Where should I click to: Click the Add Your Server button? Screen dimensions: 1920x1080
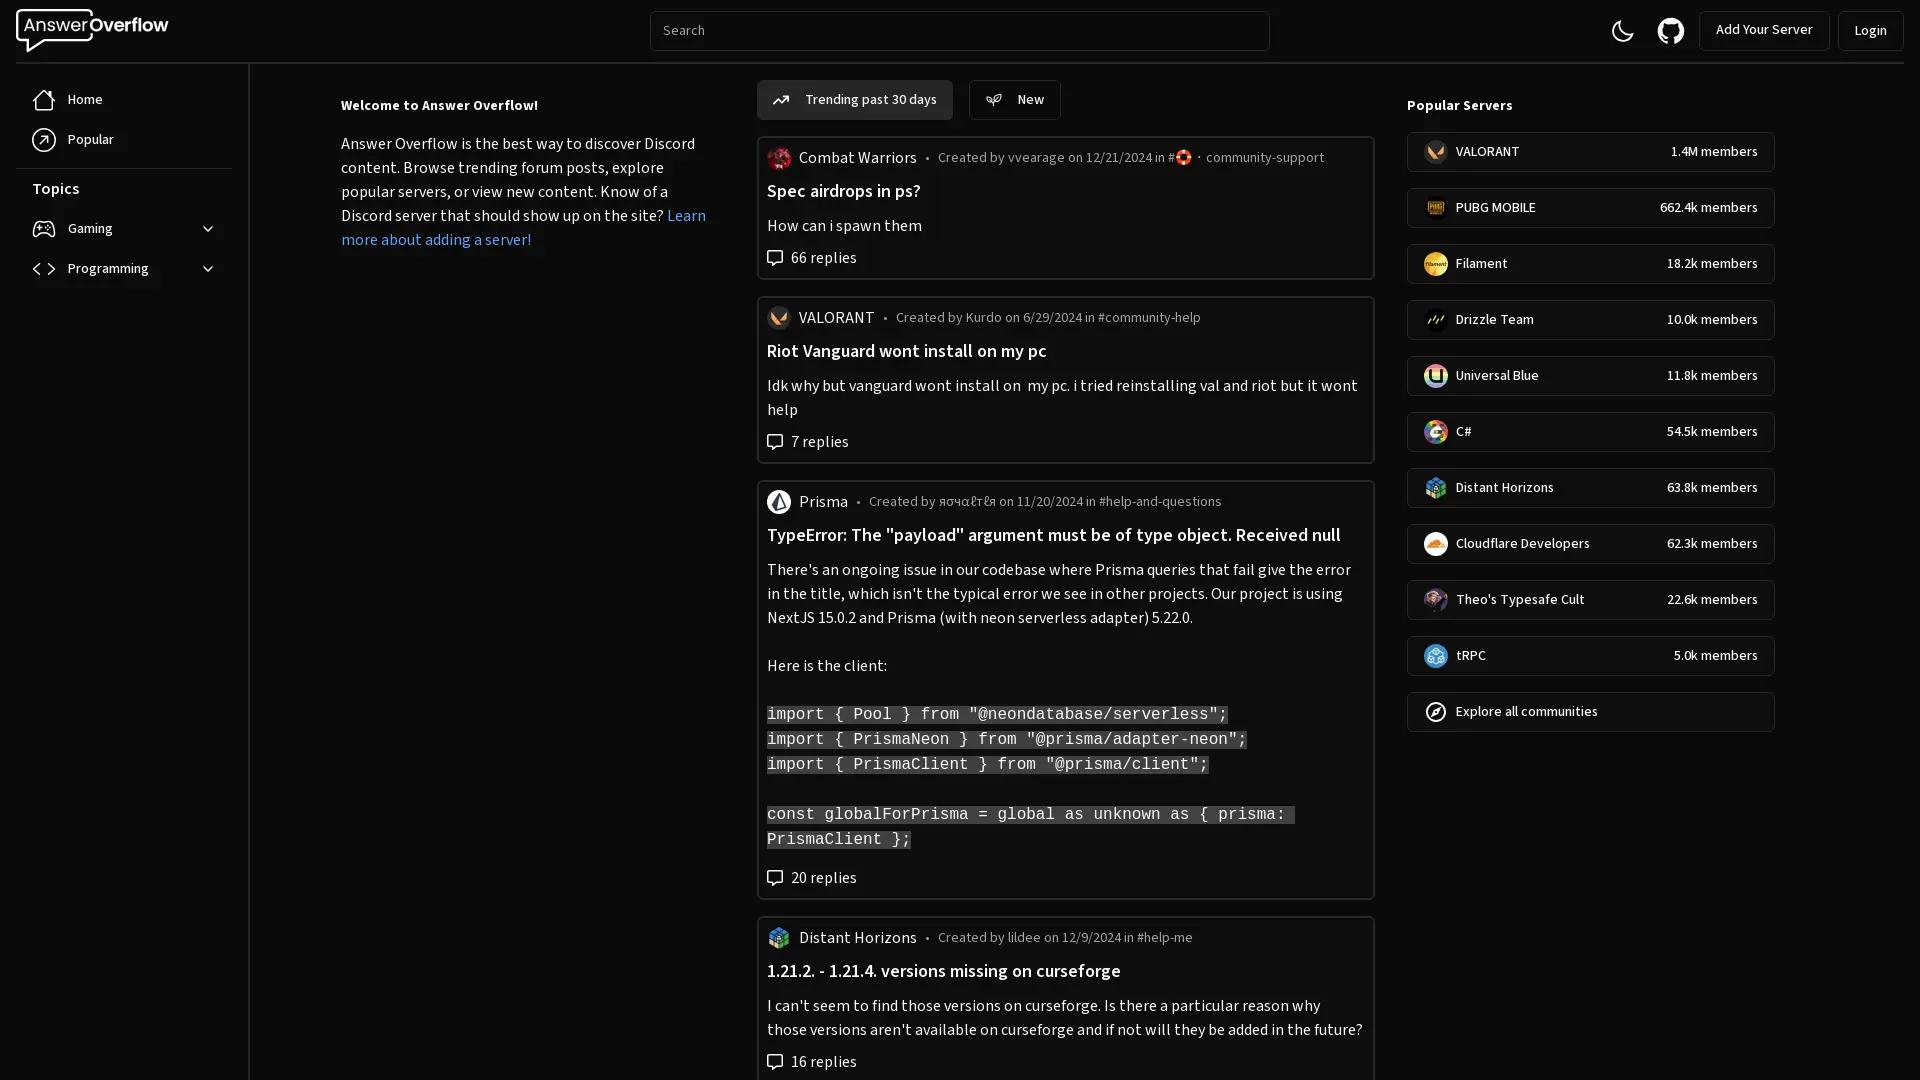1764,30
